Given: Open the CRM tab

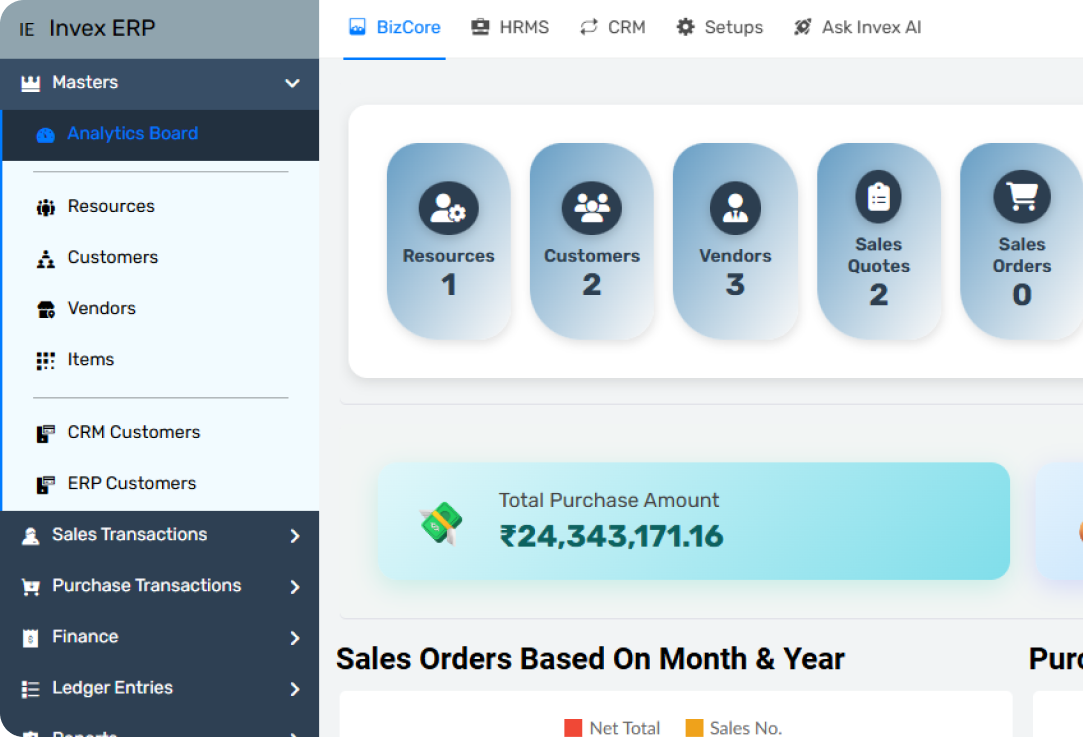Looking at the screenshot, I should click(612, 27).
